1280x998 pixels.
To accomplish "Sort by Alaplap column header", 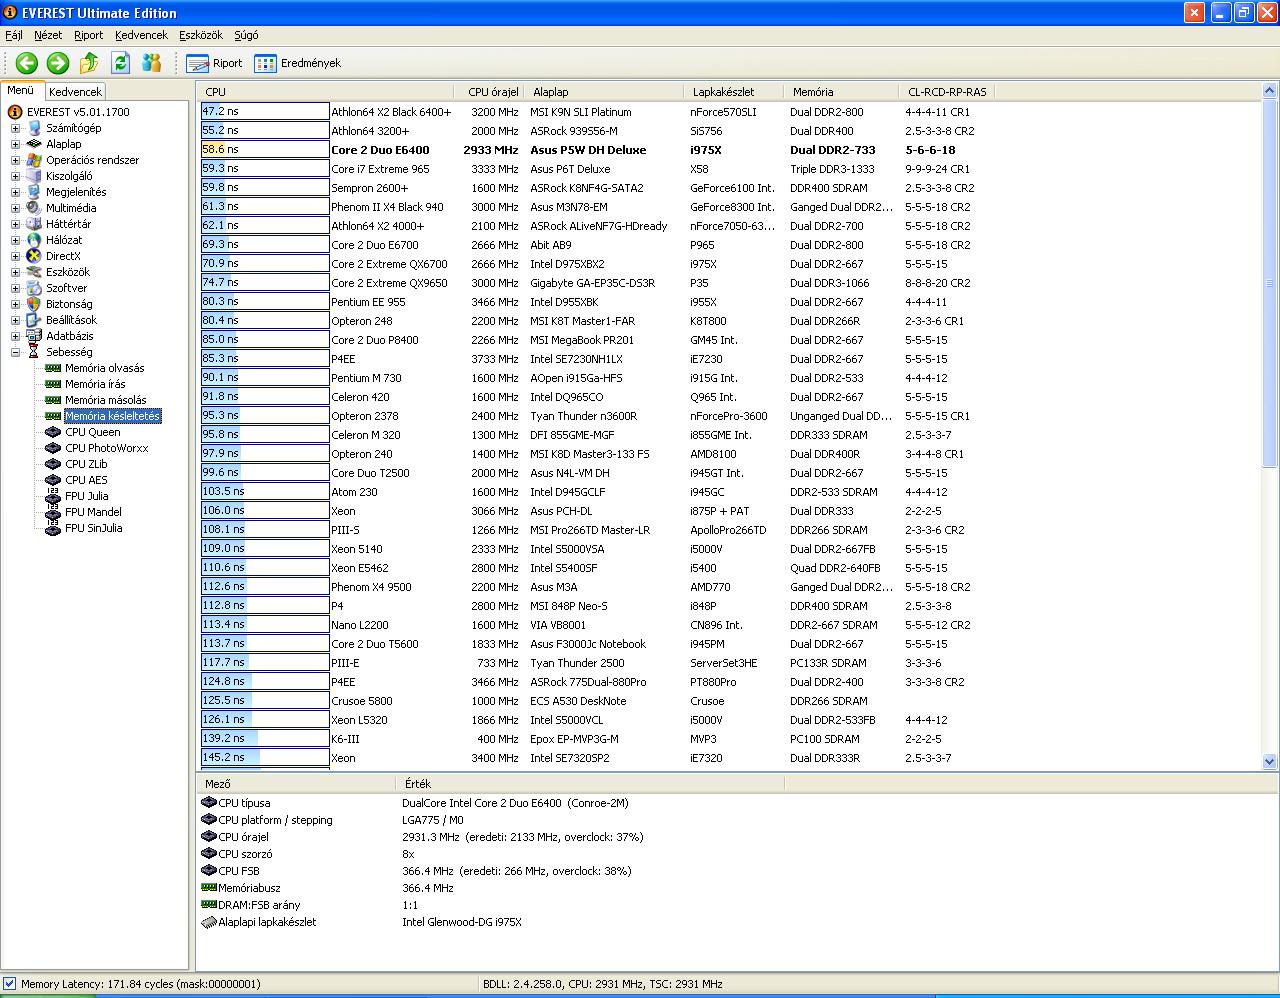I will pos(605,92).
